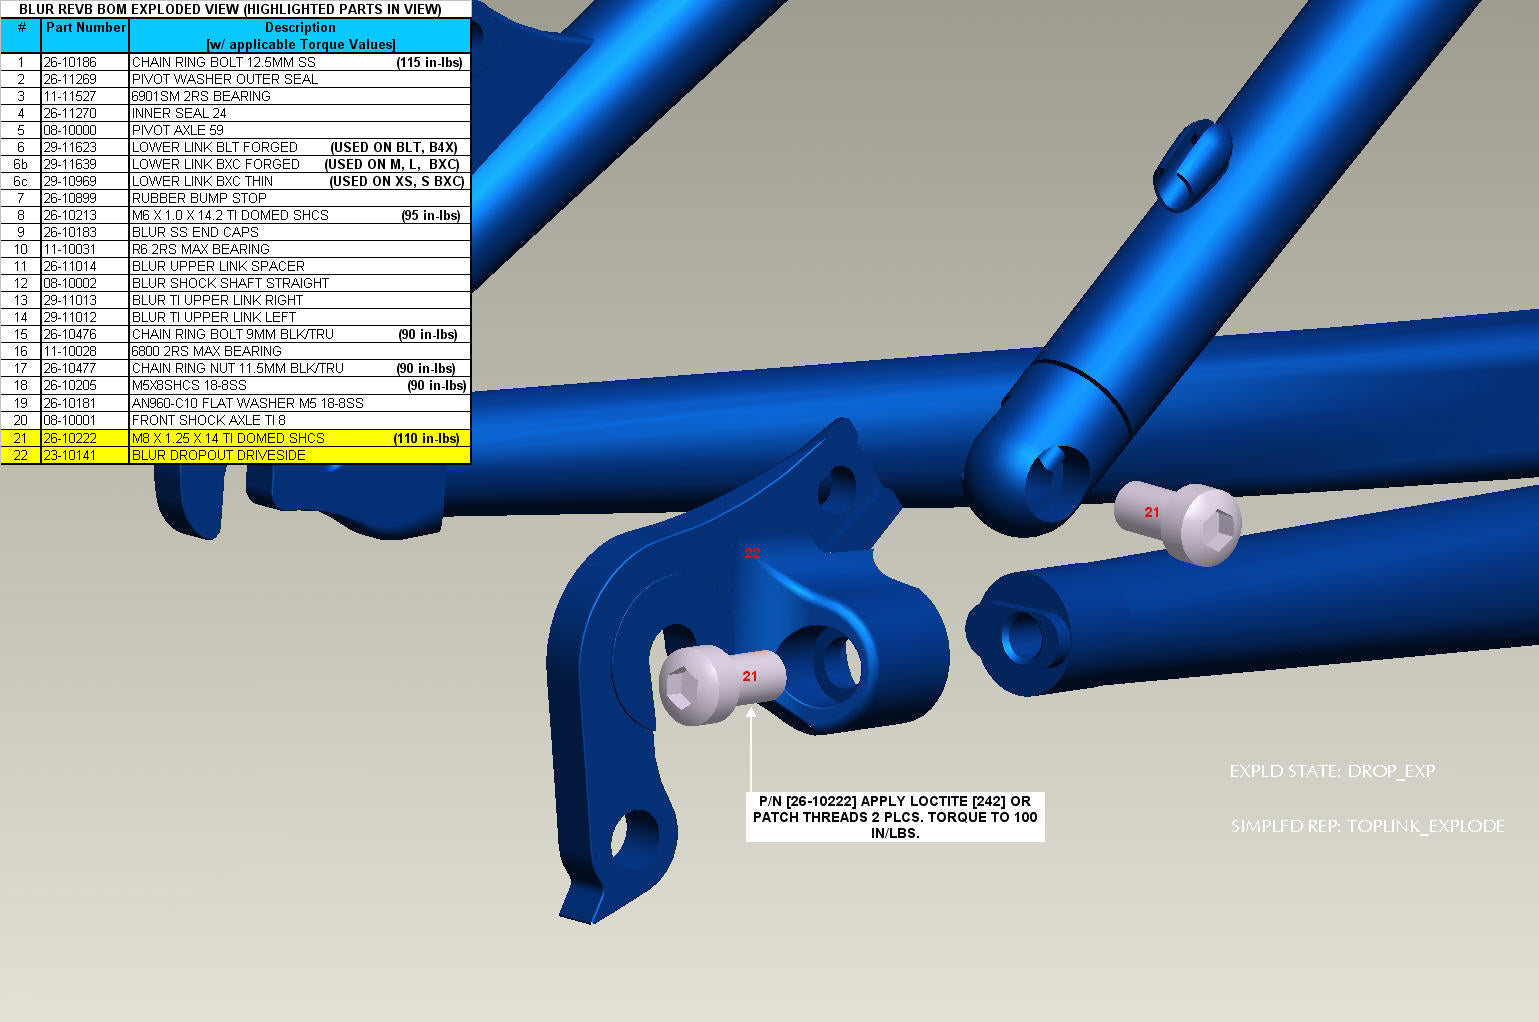This screenshot has height=1022, width=1539.
Task: Select the EXPLD STATE: DROP_EXP text
Action: pyautogui.click(x=1332, y=772)
